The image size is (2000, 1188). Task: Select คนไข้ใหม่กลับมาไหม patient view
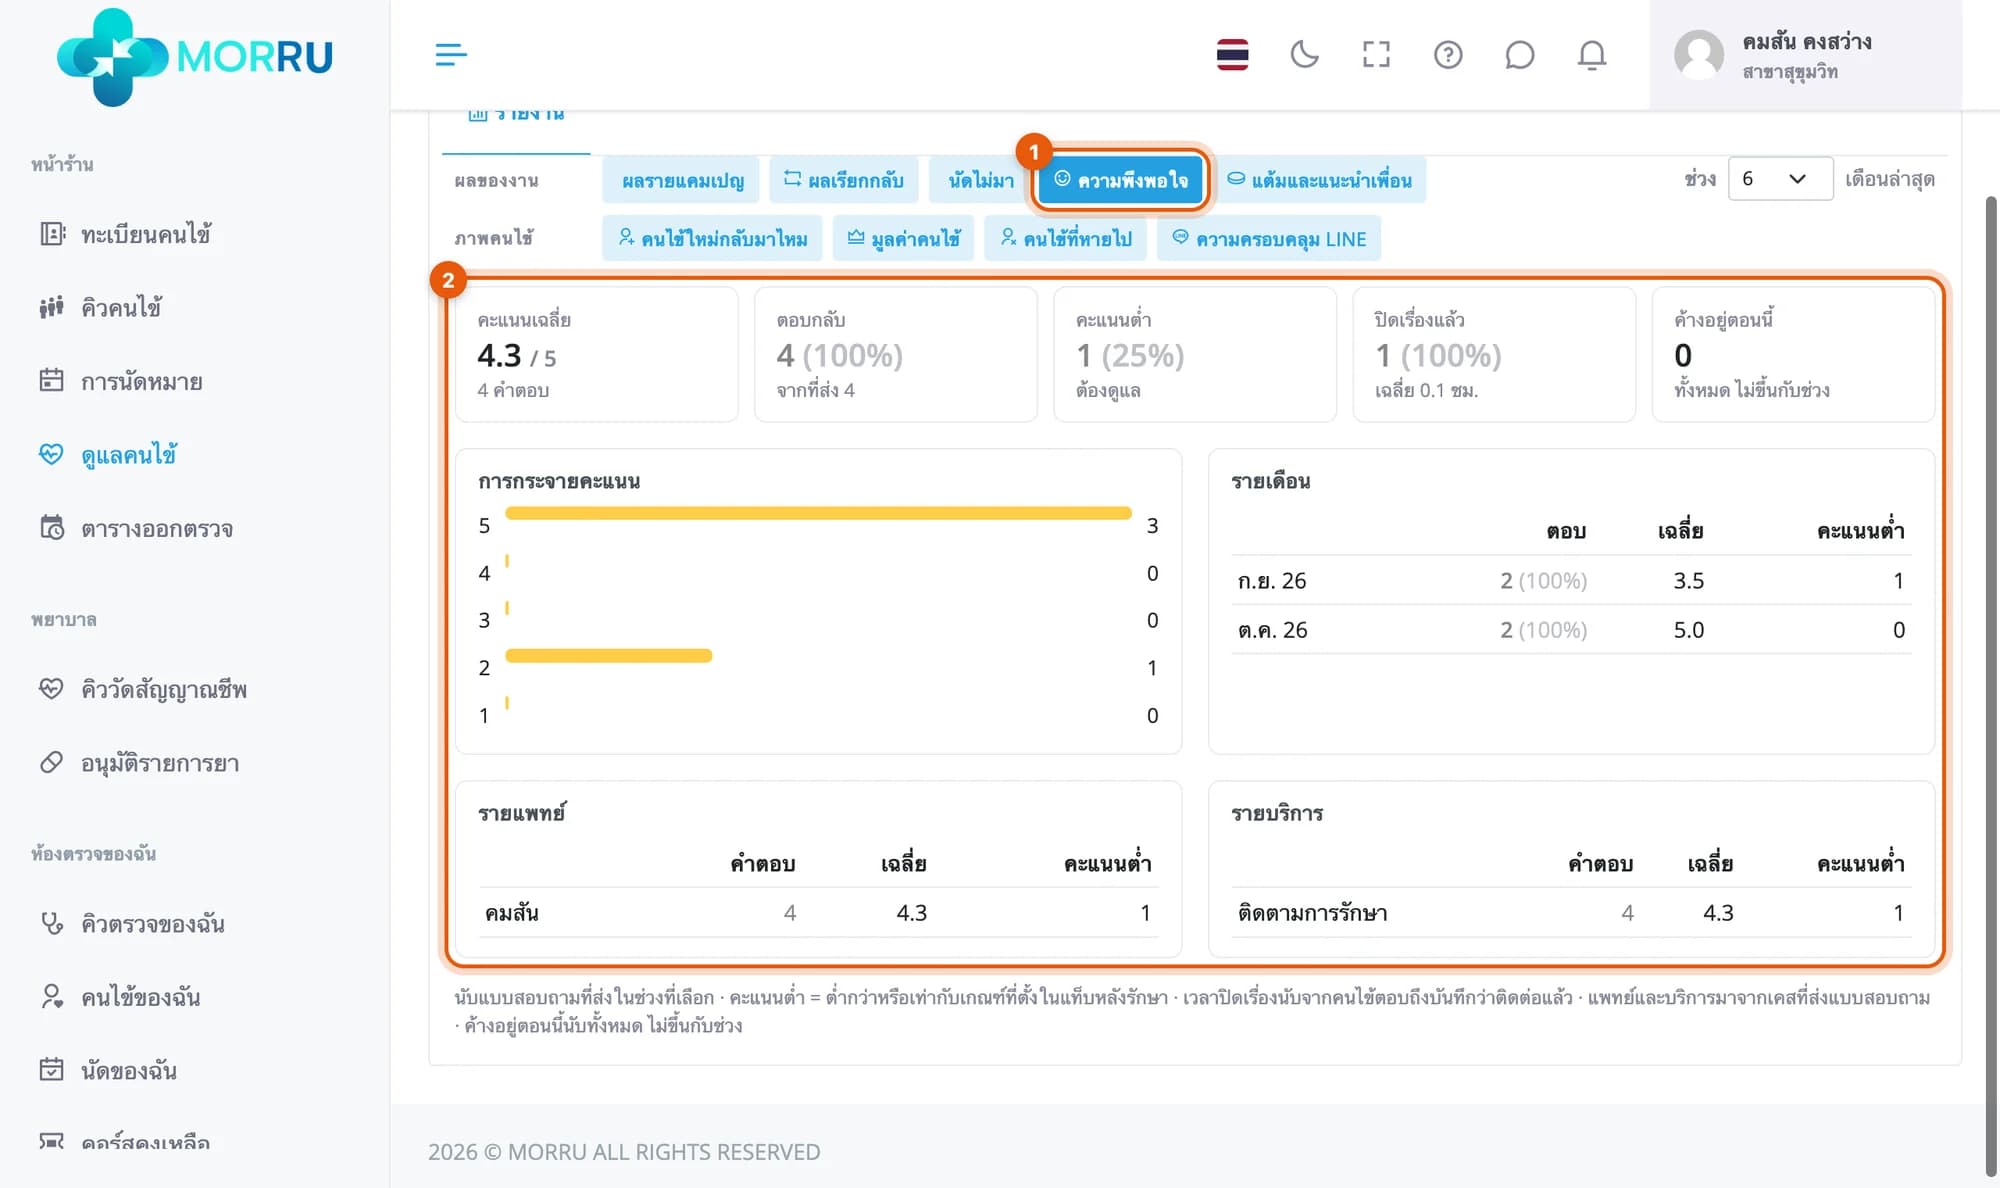pos(712,238)
